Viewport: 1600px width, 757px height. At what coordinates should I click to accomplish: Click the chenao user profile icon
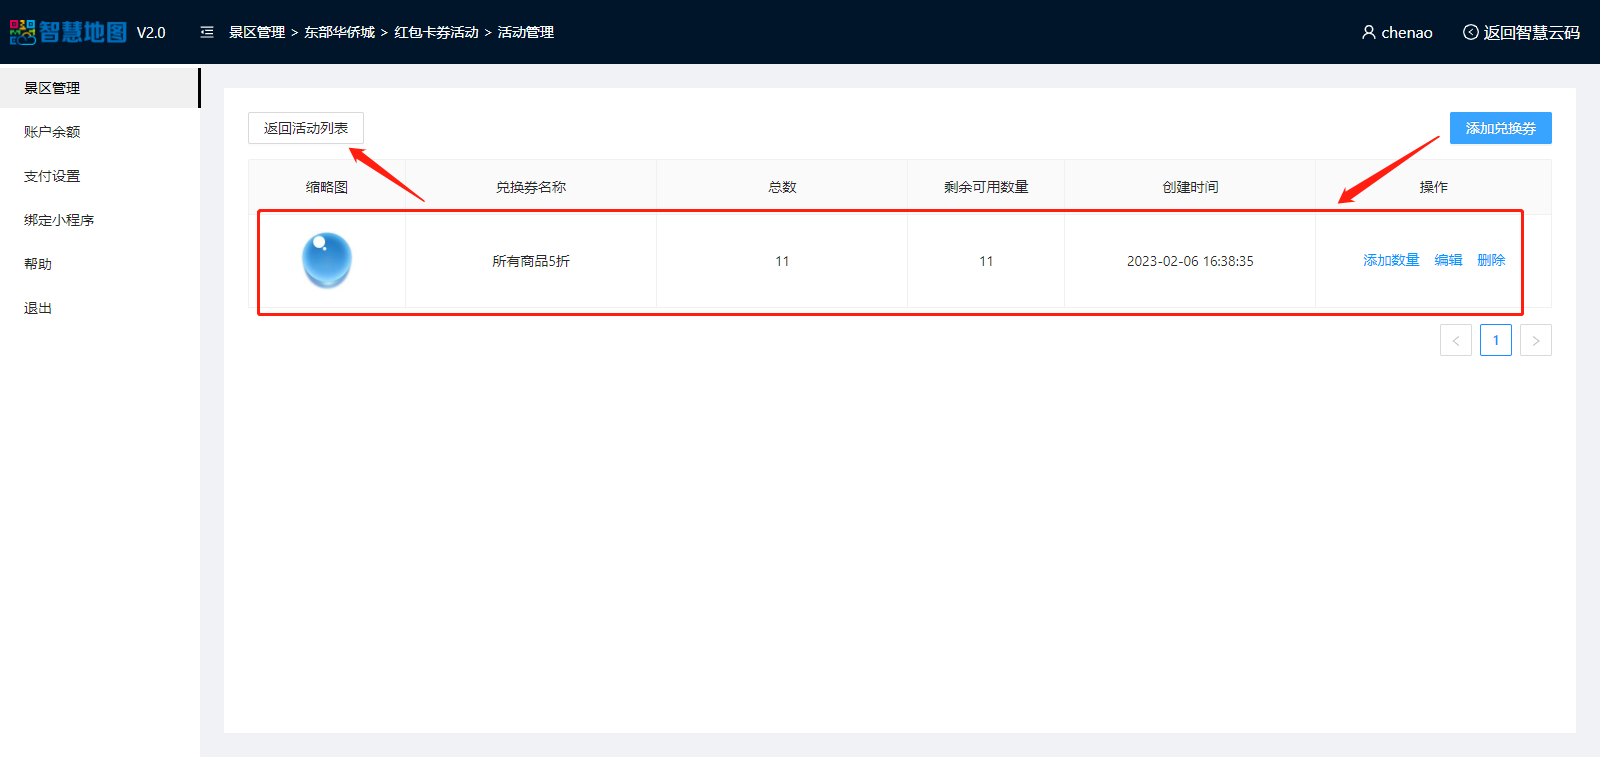pyautogui.click(x=1368, y=32)
